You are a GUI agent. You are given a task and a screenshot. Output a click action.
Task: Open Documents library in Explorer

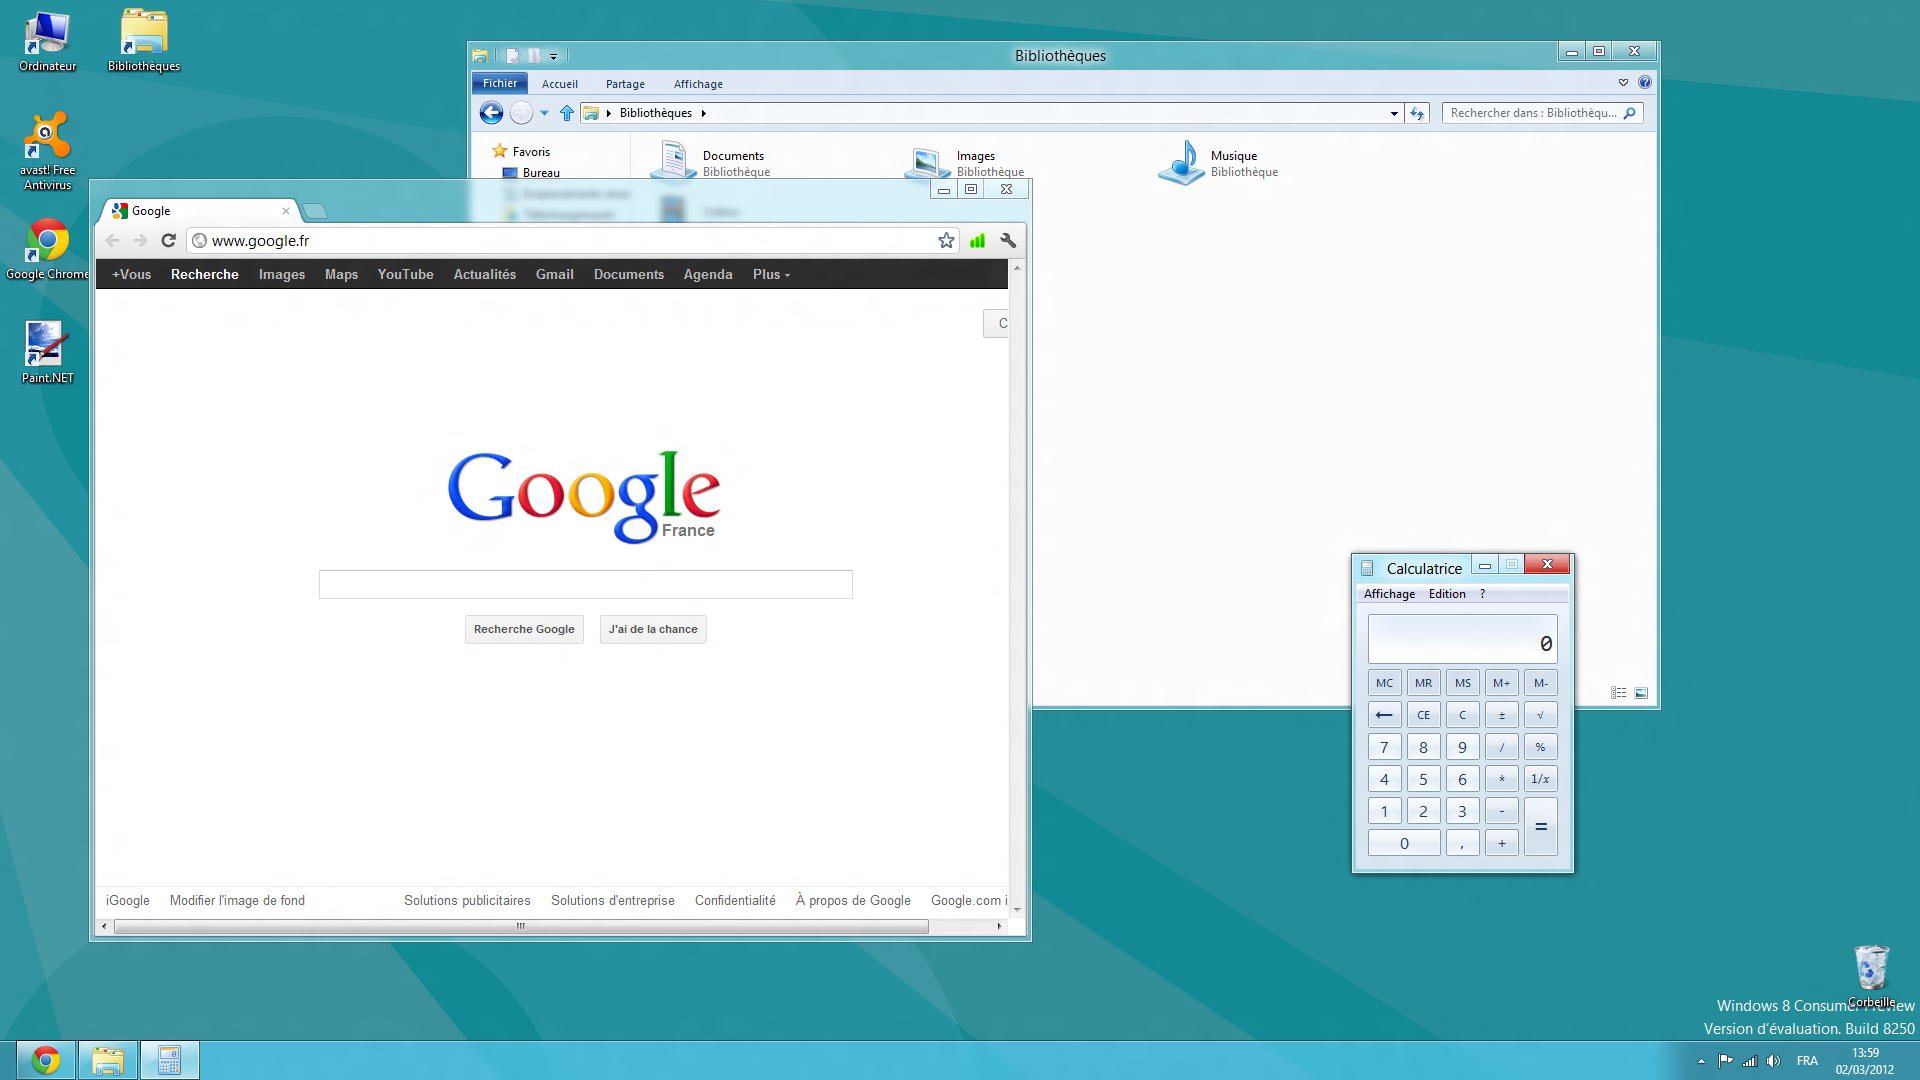(x=710, y=162)
